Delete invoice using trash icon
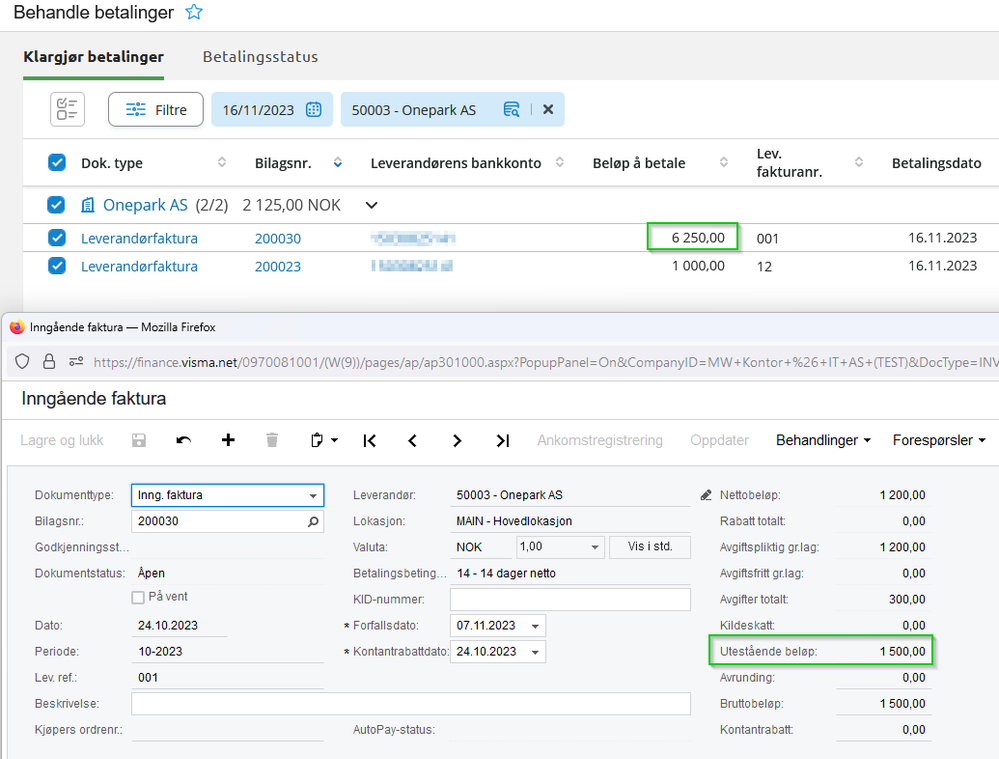Viewport: 999px width, 759px height. [272, 440]
